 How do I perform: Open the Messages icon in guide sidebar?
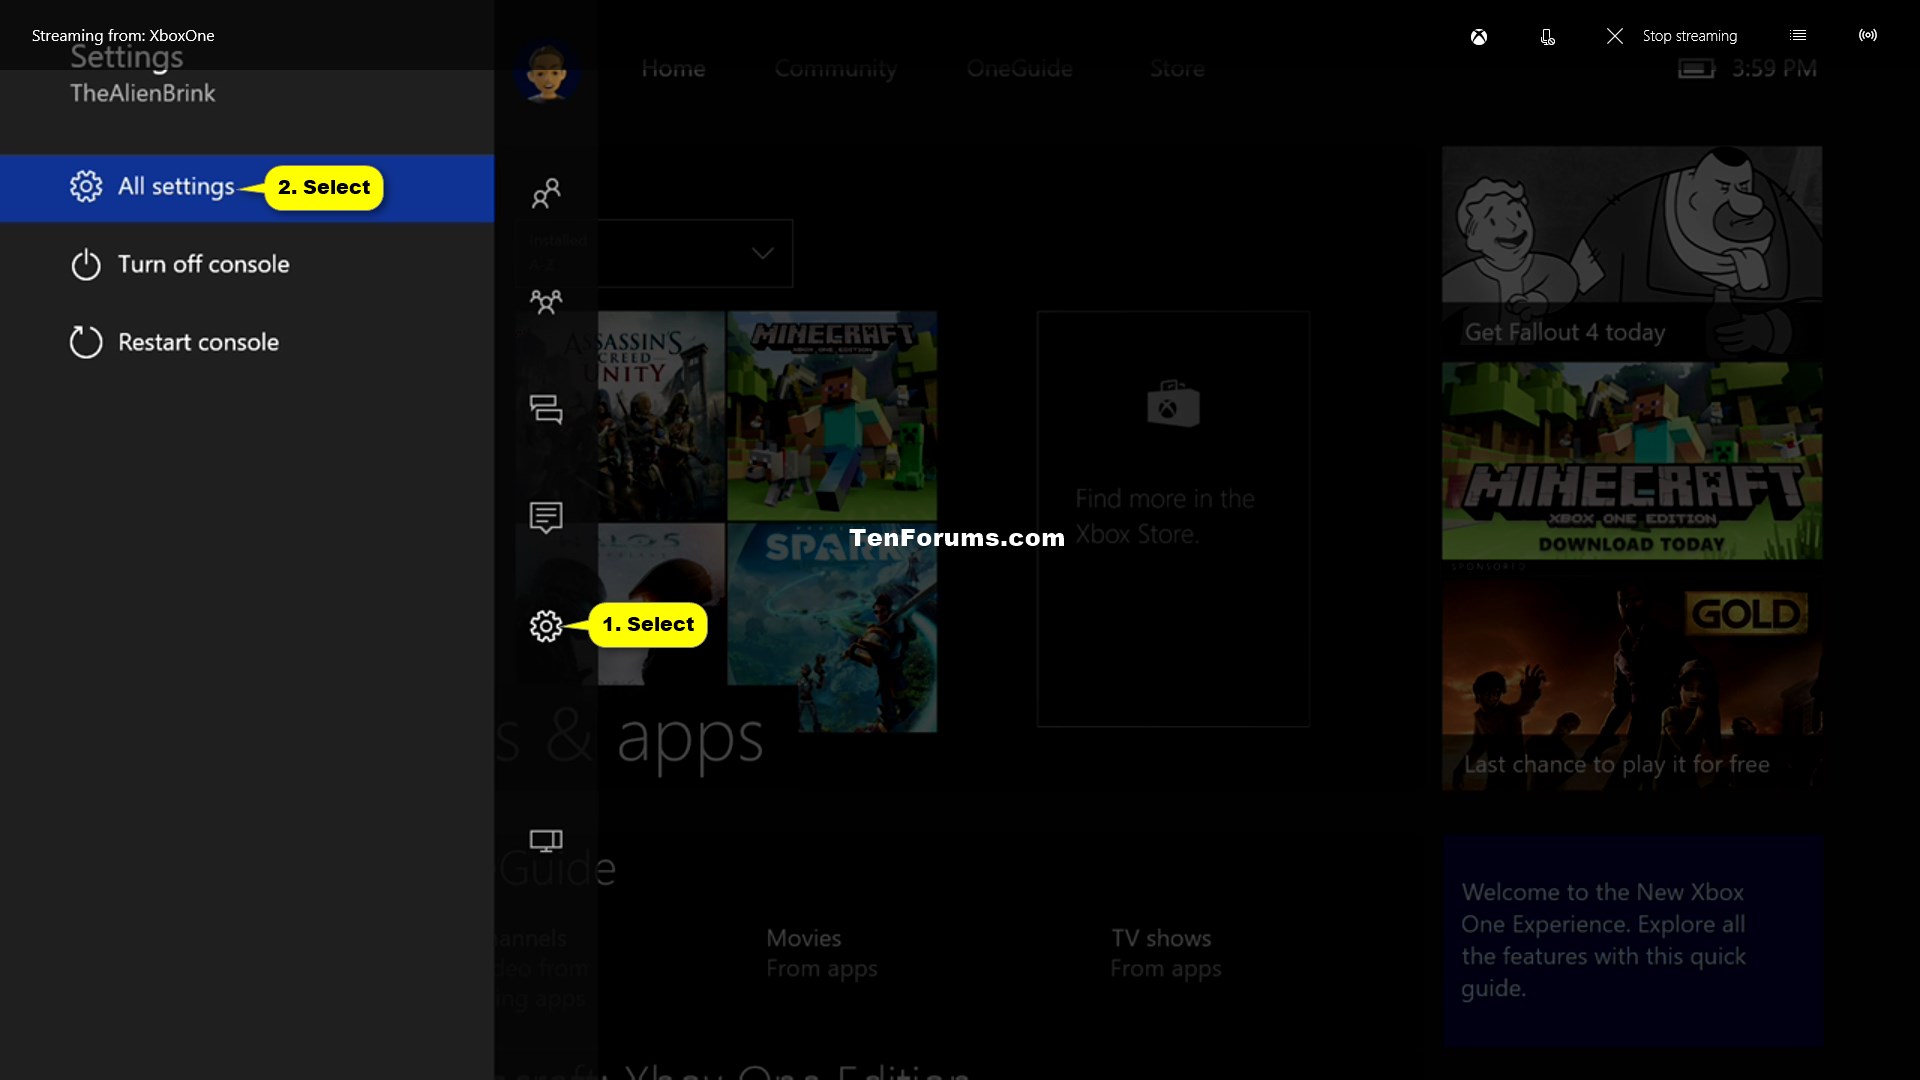[546, 409]
